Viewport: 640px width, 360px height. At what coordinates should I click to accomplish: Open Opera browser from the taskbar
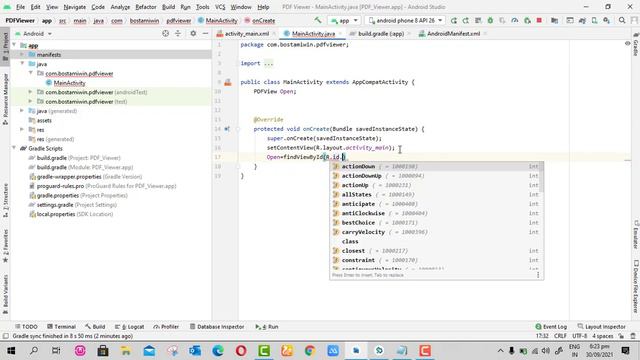point(241,351)
